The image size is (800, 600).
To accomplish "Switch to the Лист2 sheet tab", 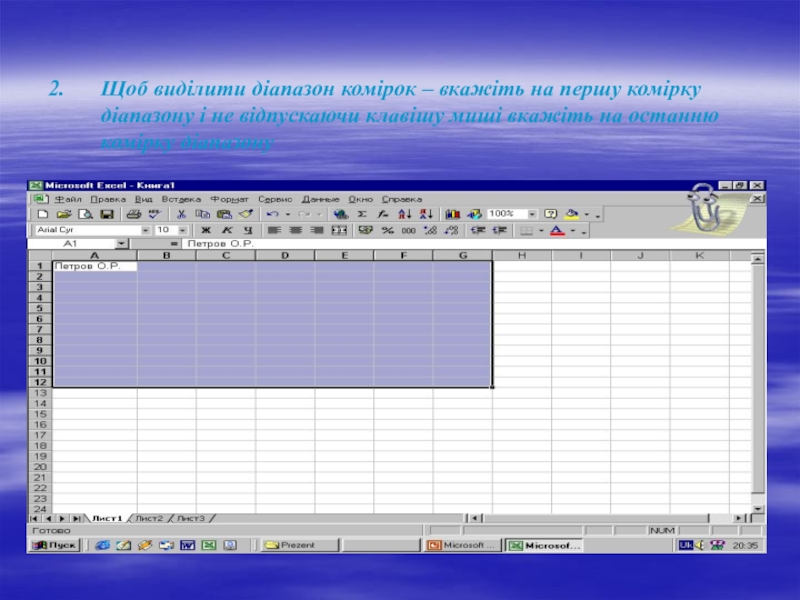I will 149,518.
